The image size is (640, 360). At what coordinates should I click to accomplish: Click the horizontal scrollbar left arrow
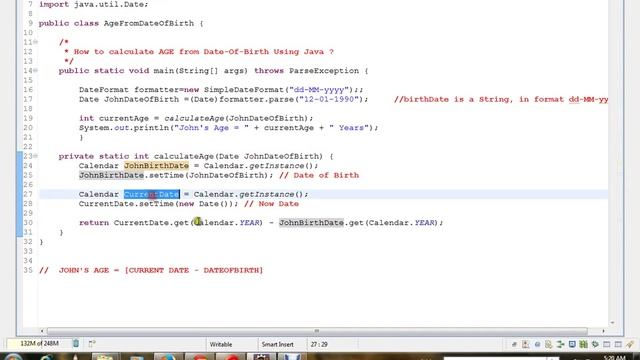coord(42,331)
